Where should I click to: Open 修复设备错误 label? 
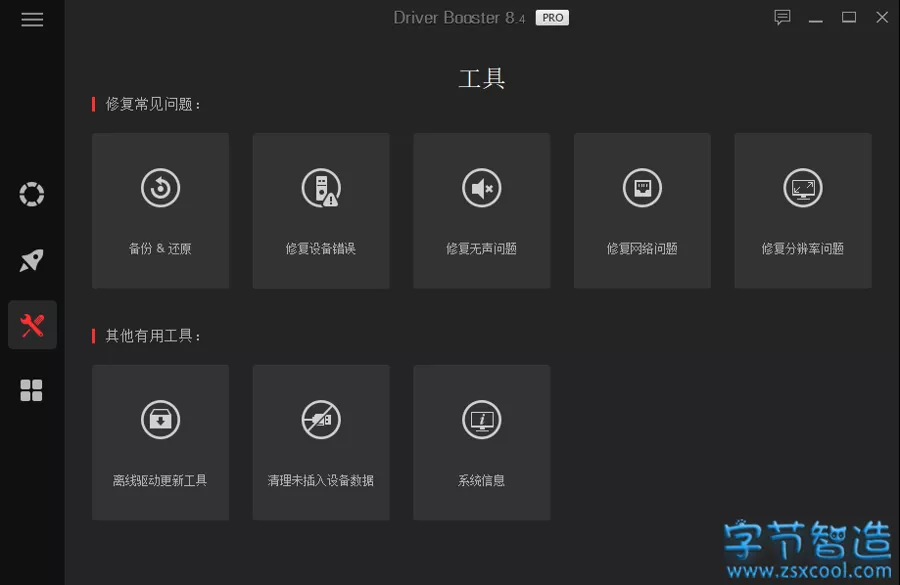[321, 249]
